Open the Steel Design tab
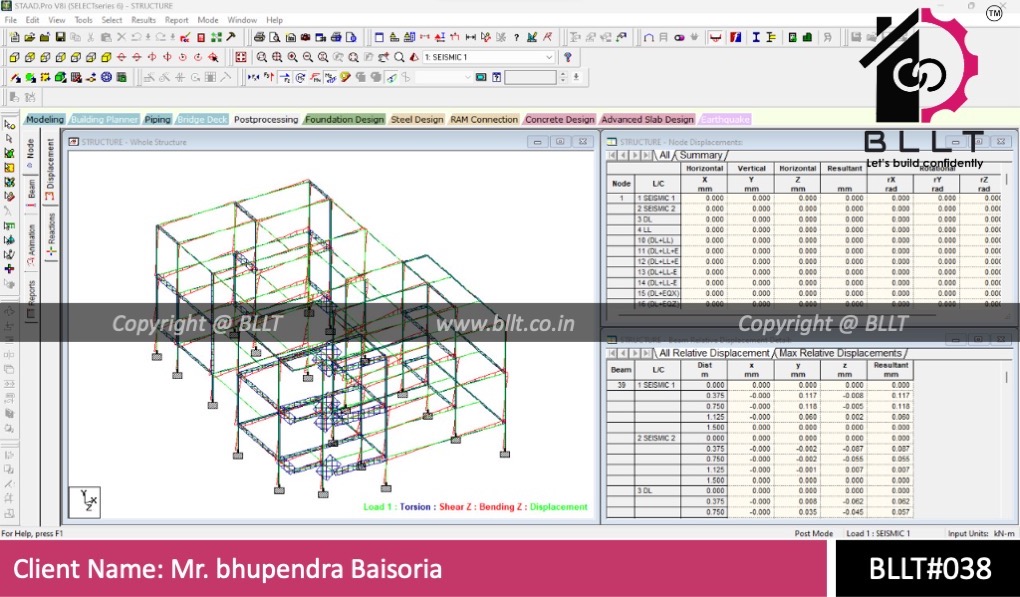Screen dimensions: 1020x597 (x=417, y=120)
